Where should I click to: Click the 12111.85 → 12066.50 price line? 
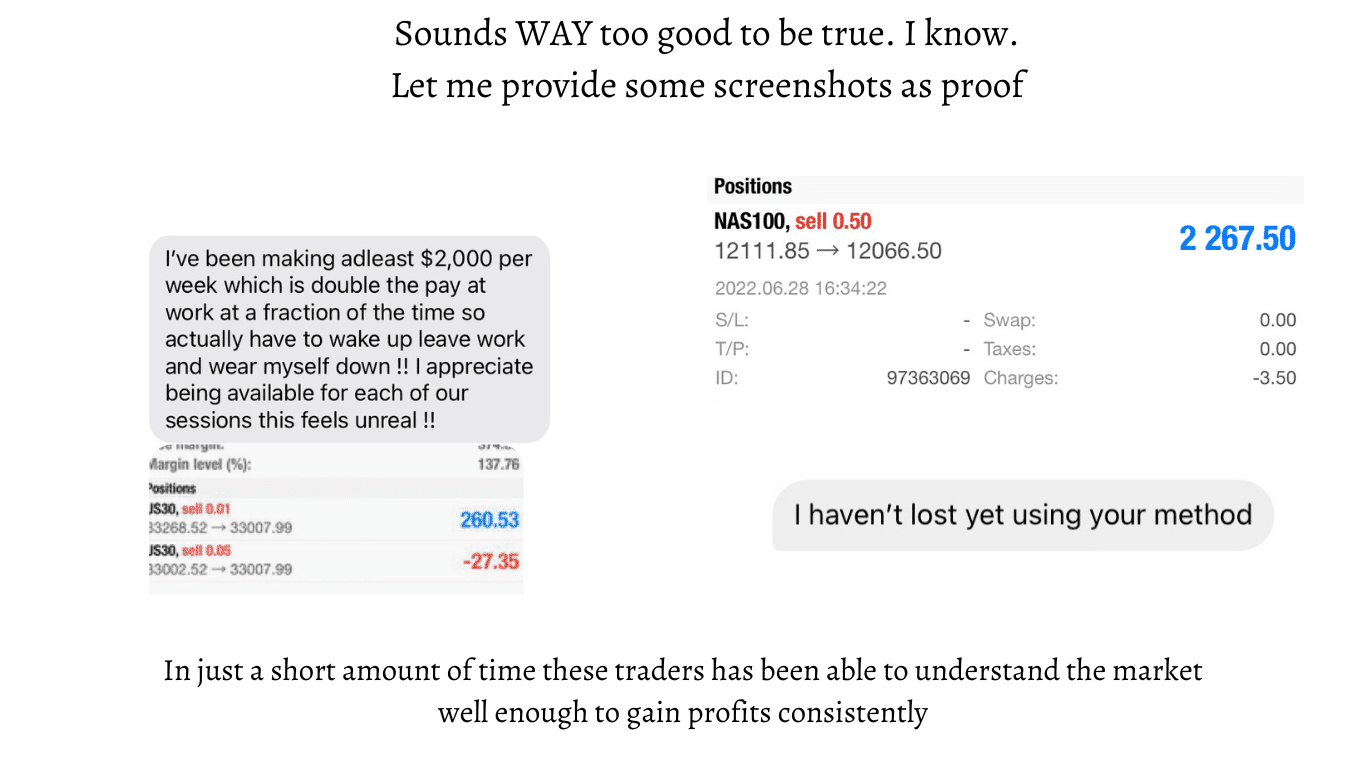click(x=828, y=251)
